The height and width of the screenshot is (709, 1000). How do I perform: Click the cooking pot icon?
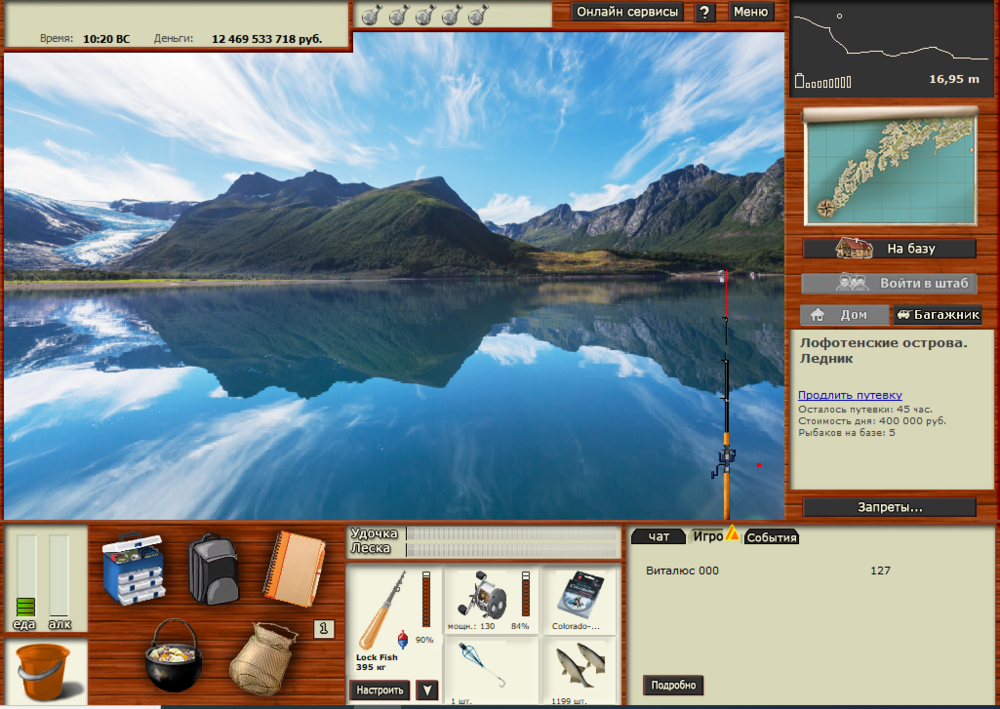pyautogui.click(x=174, y=655)
